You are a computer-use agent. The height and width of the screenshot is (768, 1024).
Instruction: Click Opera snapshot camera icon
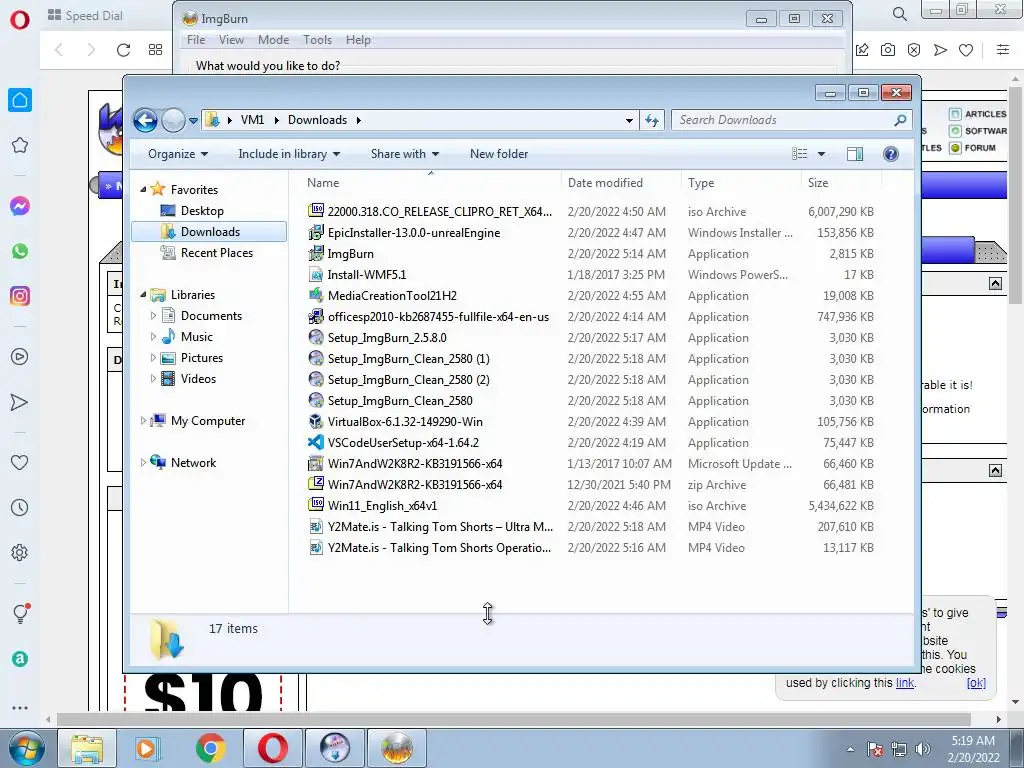click(888, 50)
